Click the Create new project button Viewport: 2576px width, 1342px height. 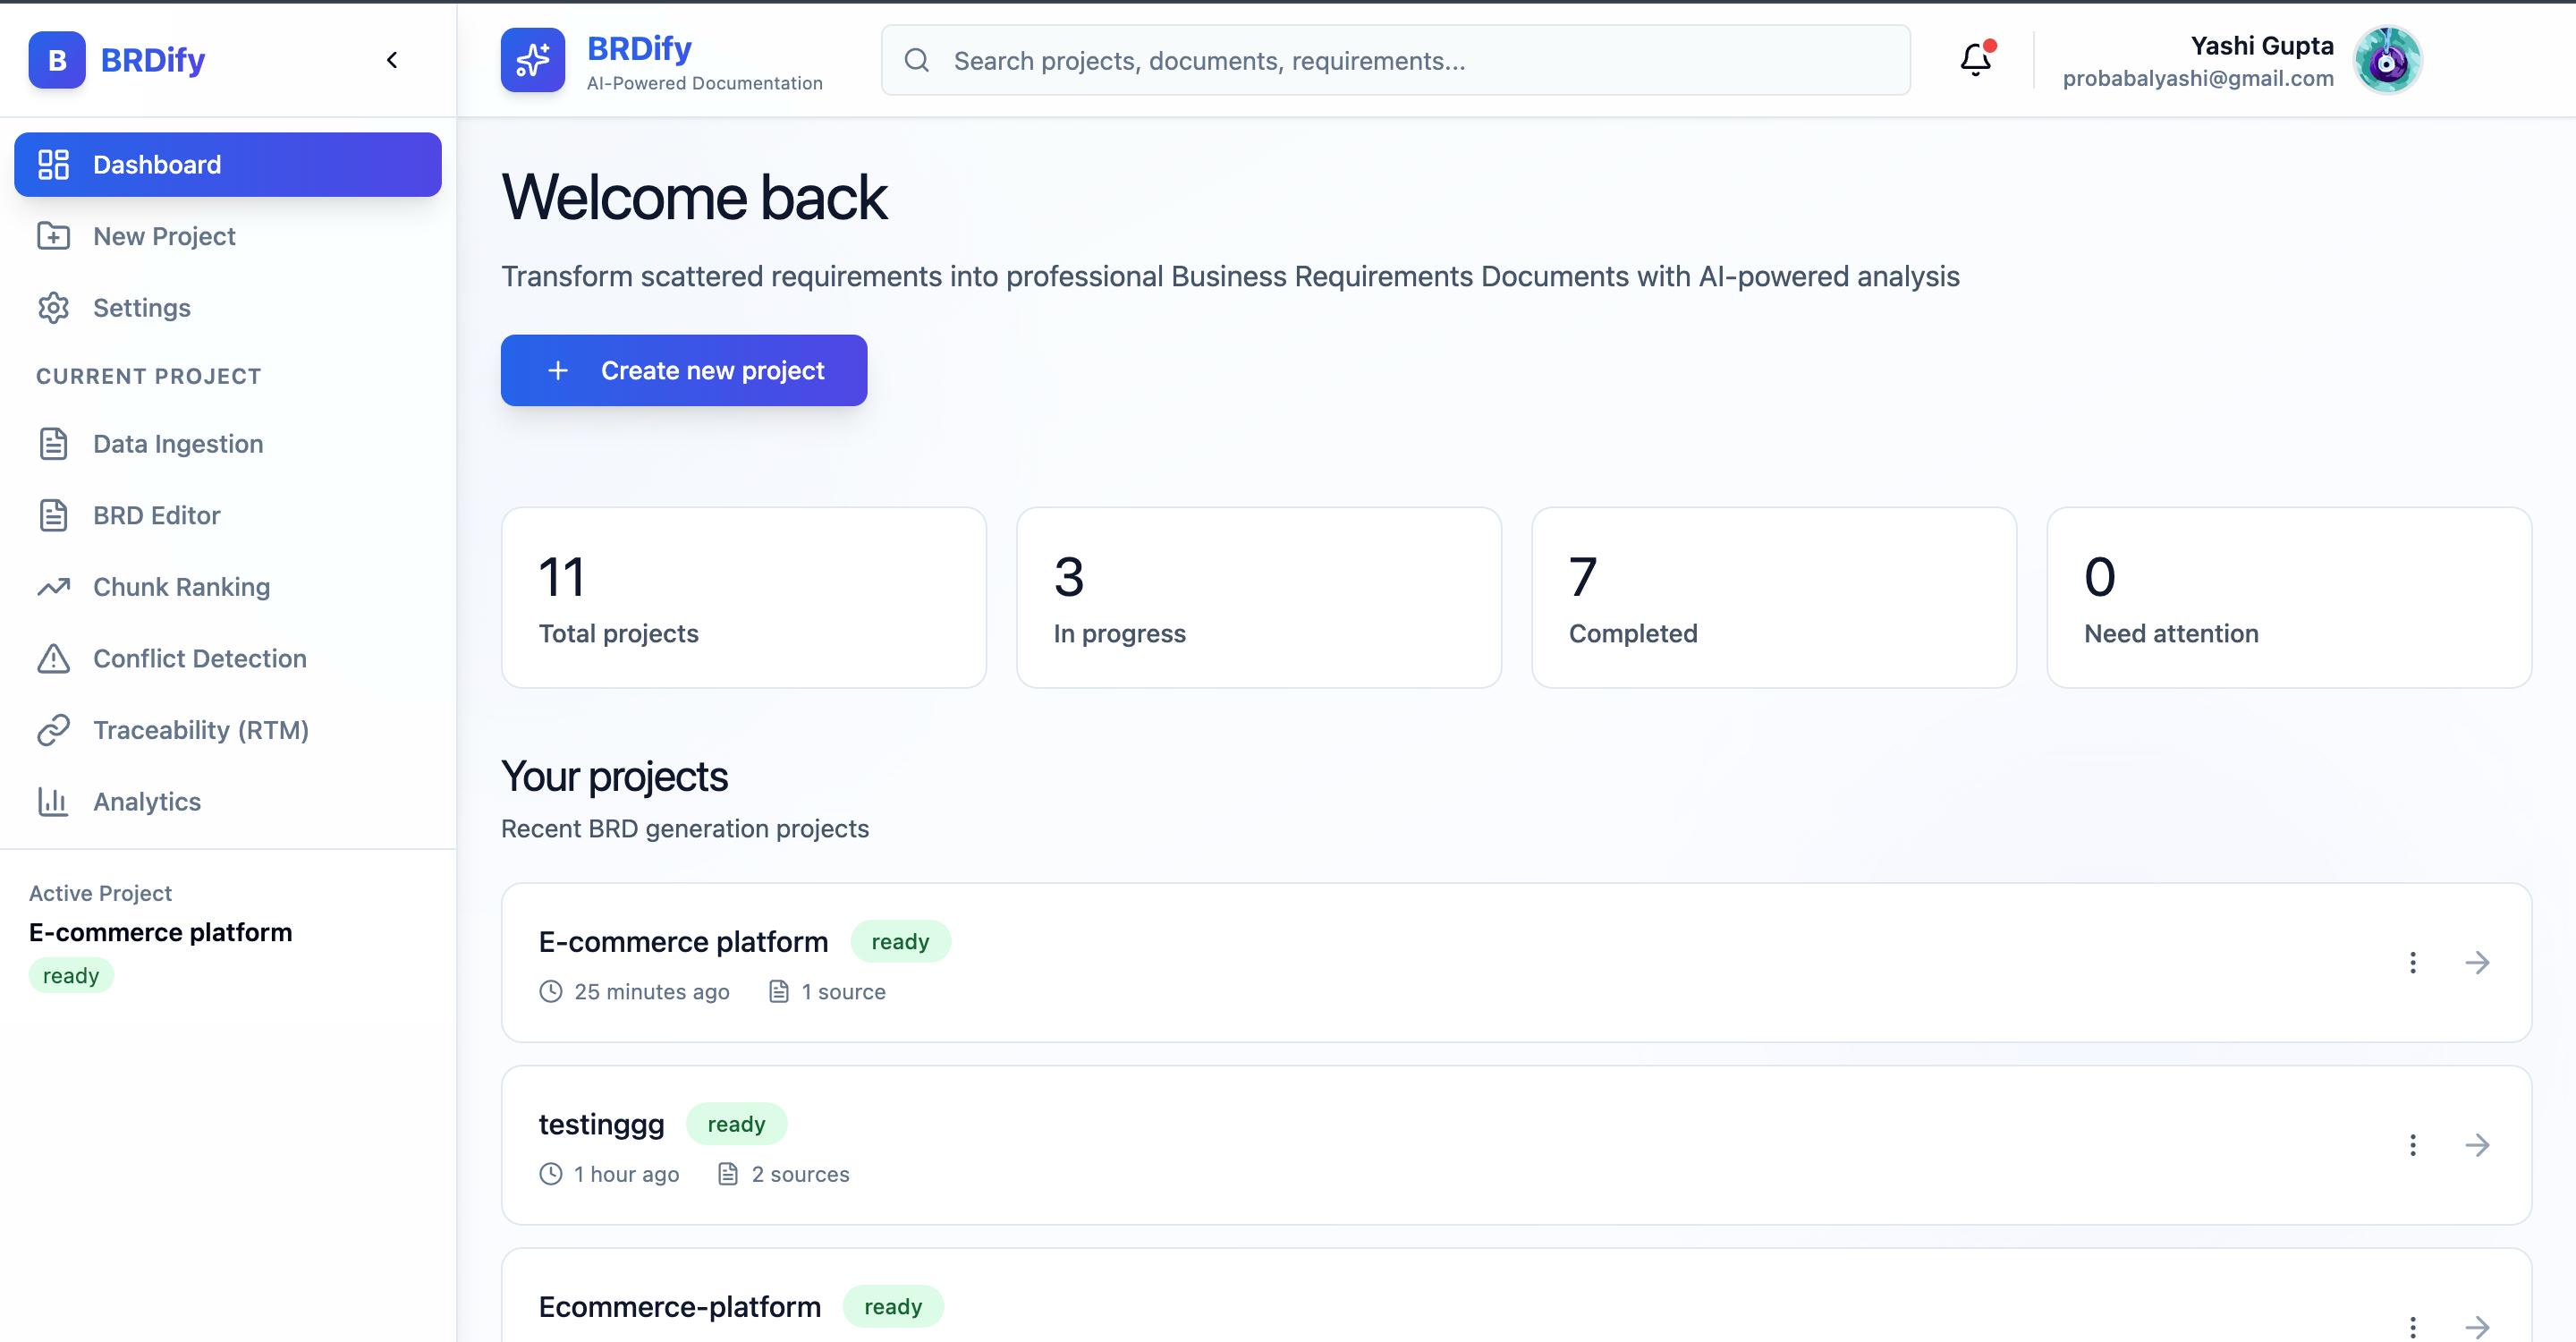tap(684, 370)
